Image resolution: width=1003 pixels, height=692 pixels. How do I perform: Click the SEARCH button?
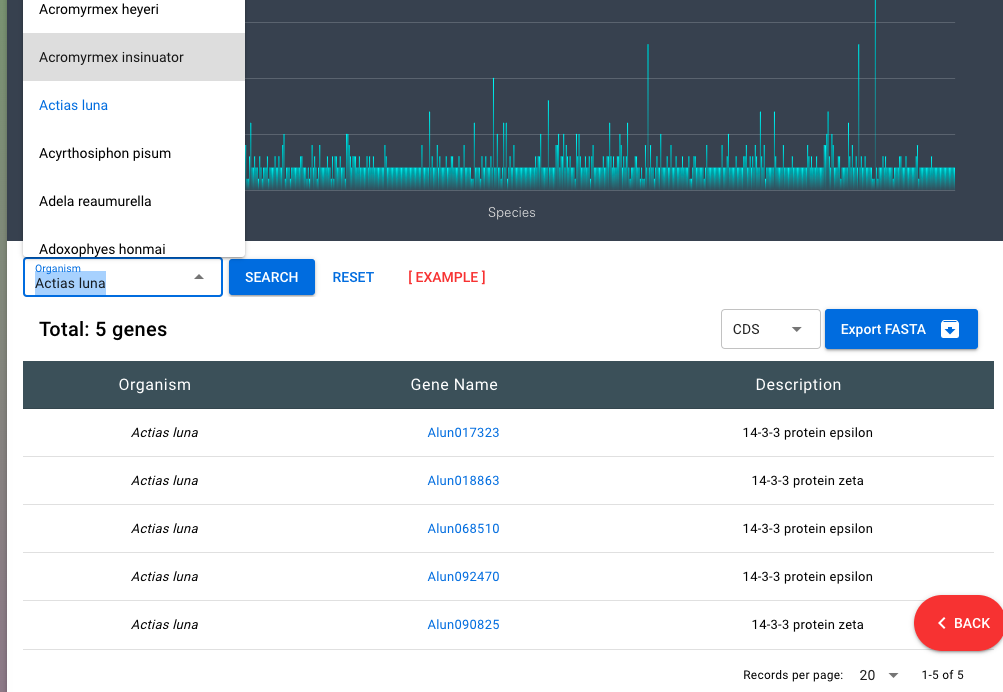pos(272,278)
